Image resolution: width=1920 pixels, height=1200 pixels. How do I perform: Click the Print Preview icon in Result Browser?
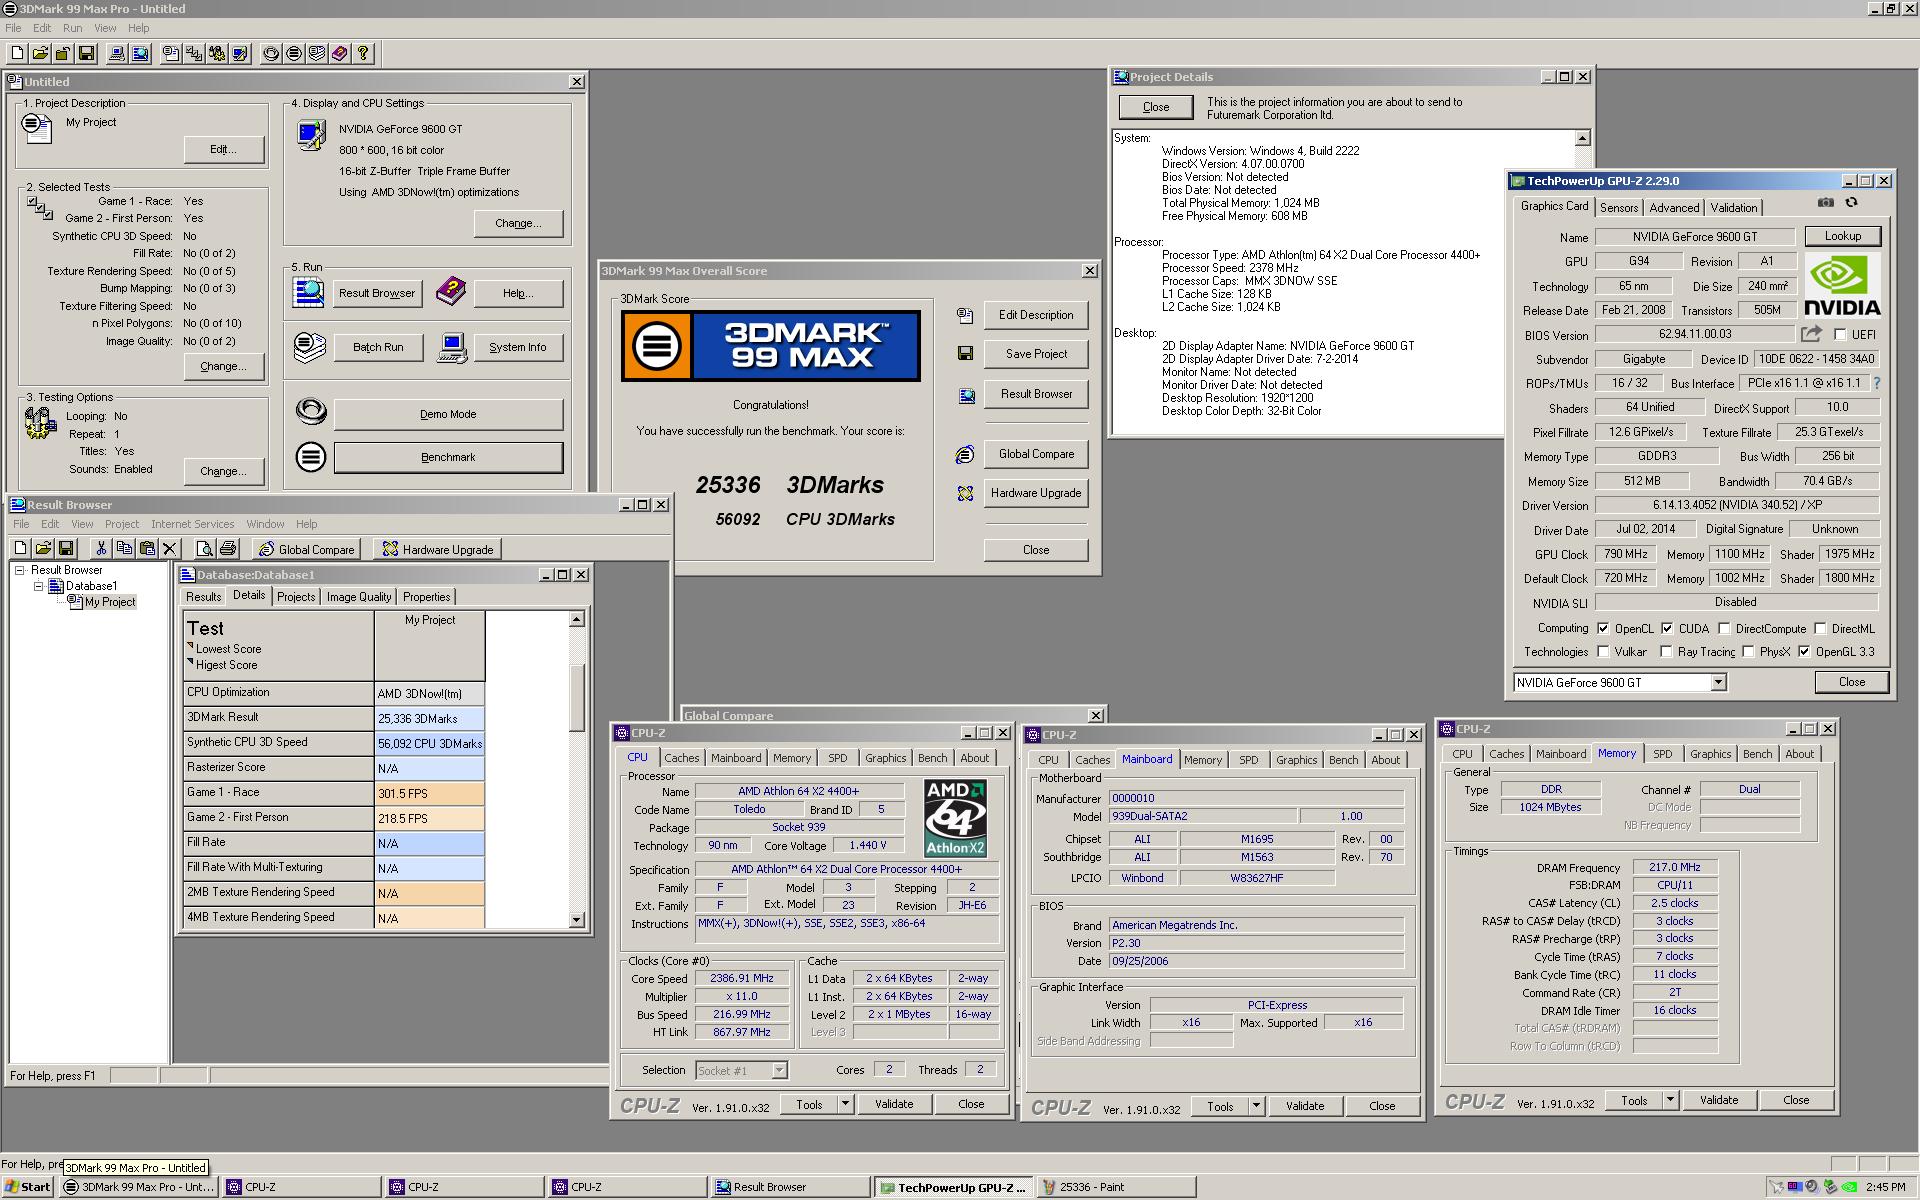coord(205,548)
